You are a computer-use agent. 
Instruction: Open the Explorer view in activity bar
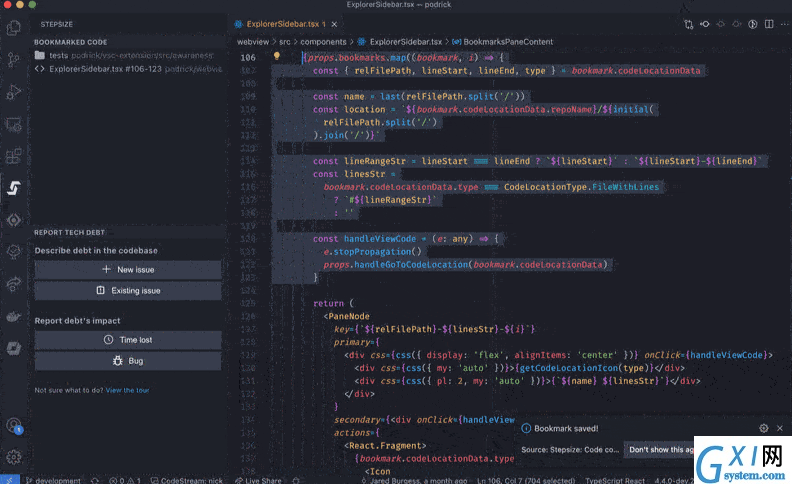coord(14,28)
